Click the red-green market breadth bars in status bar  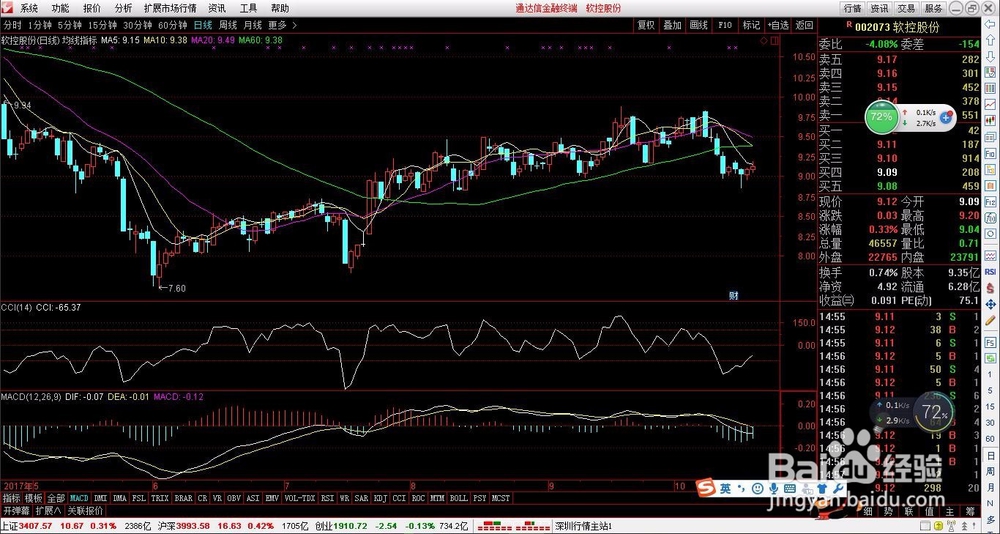tap(512, 526)
